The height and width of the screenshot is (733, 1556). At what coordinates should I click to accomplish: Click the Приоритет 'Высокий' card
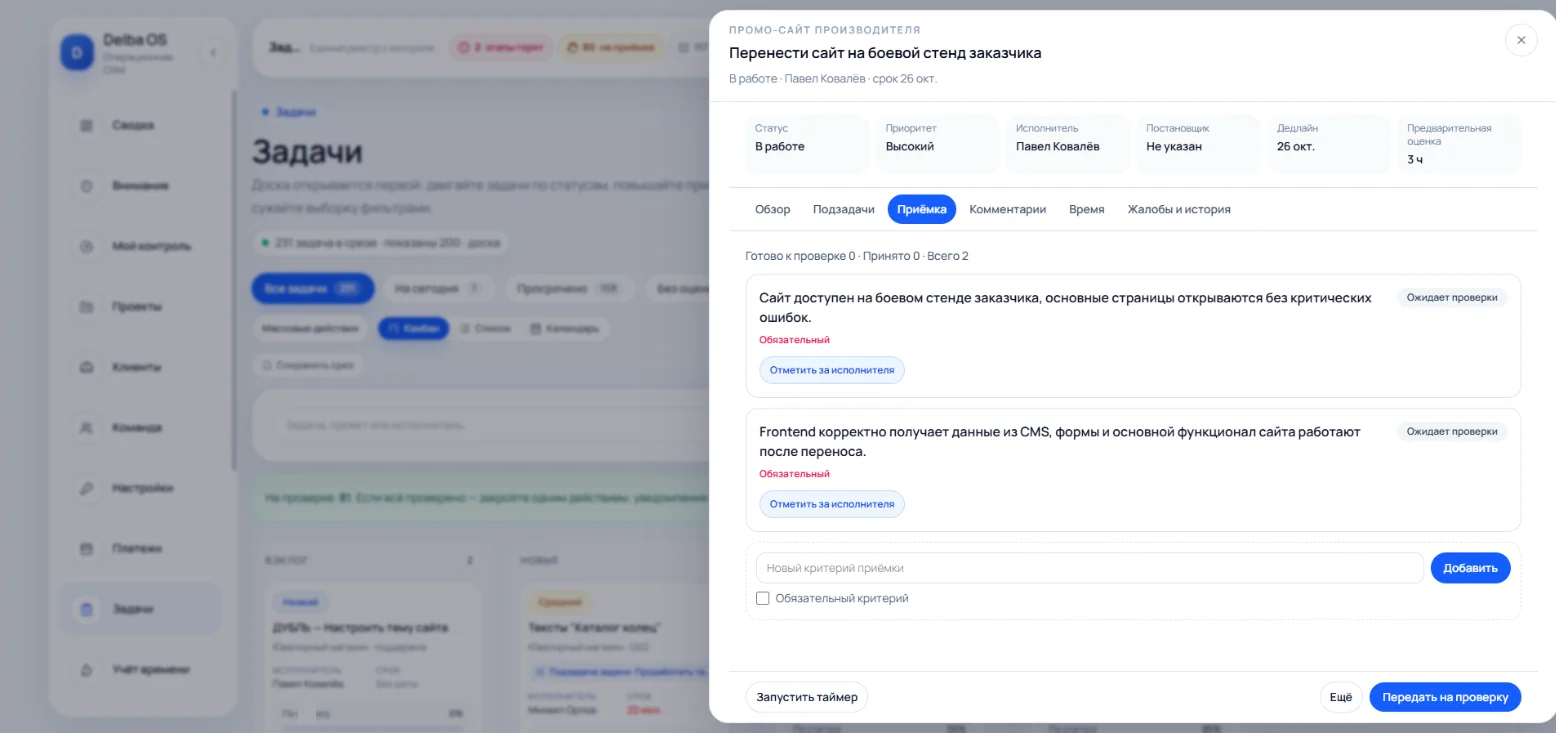(x=938, y=145)
